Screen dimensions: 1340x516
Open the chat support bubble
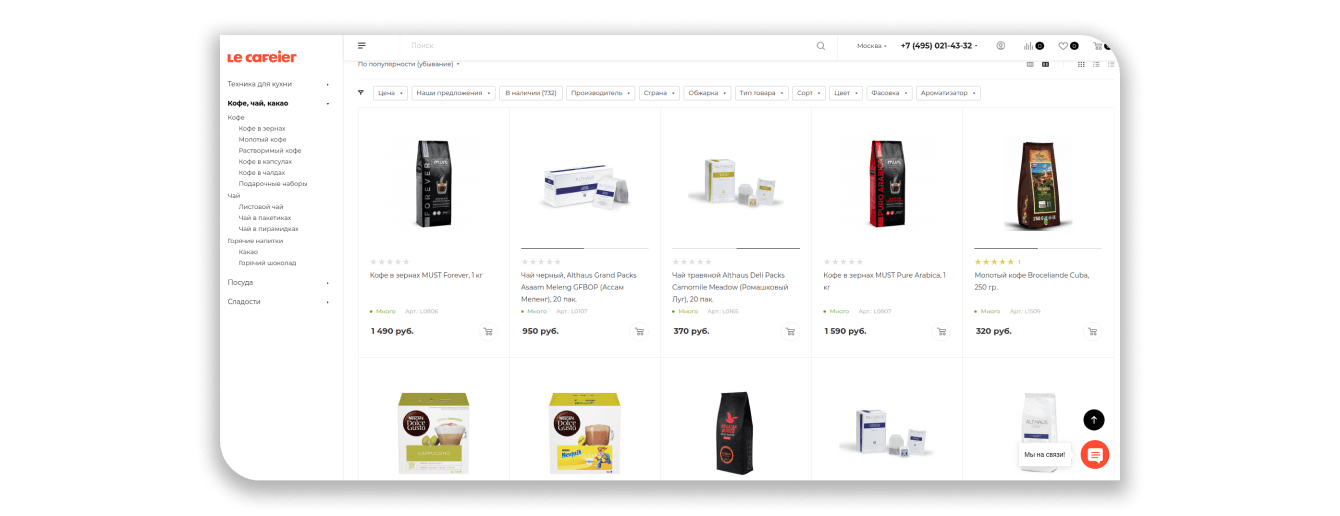pyautogui.click(x=1095, y=455)
